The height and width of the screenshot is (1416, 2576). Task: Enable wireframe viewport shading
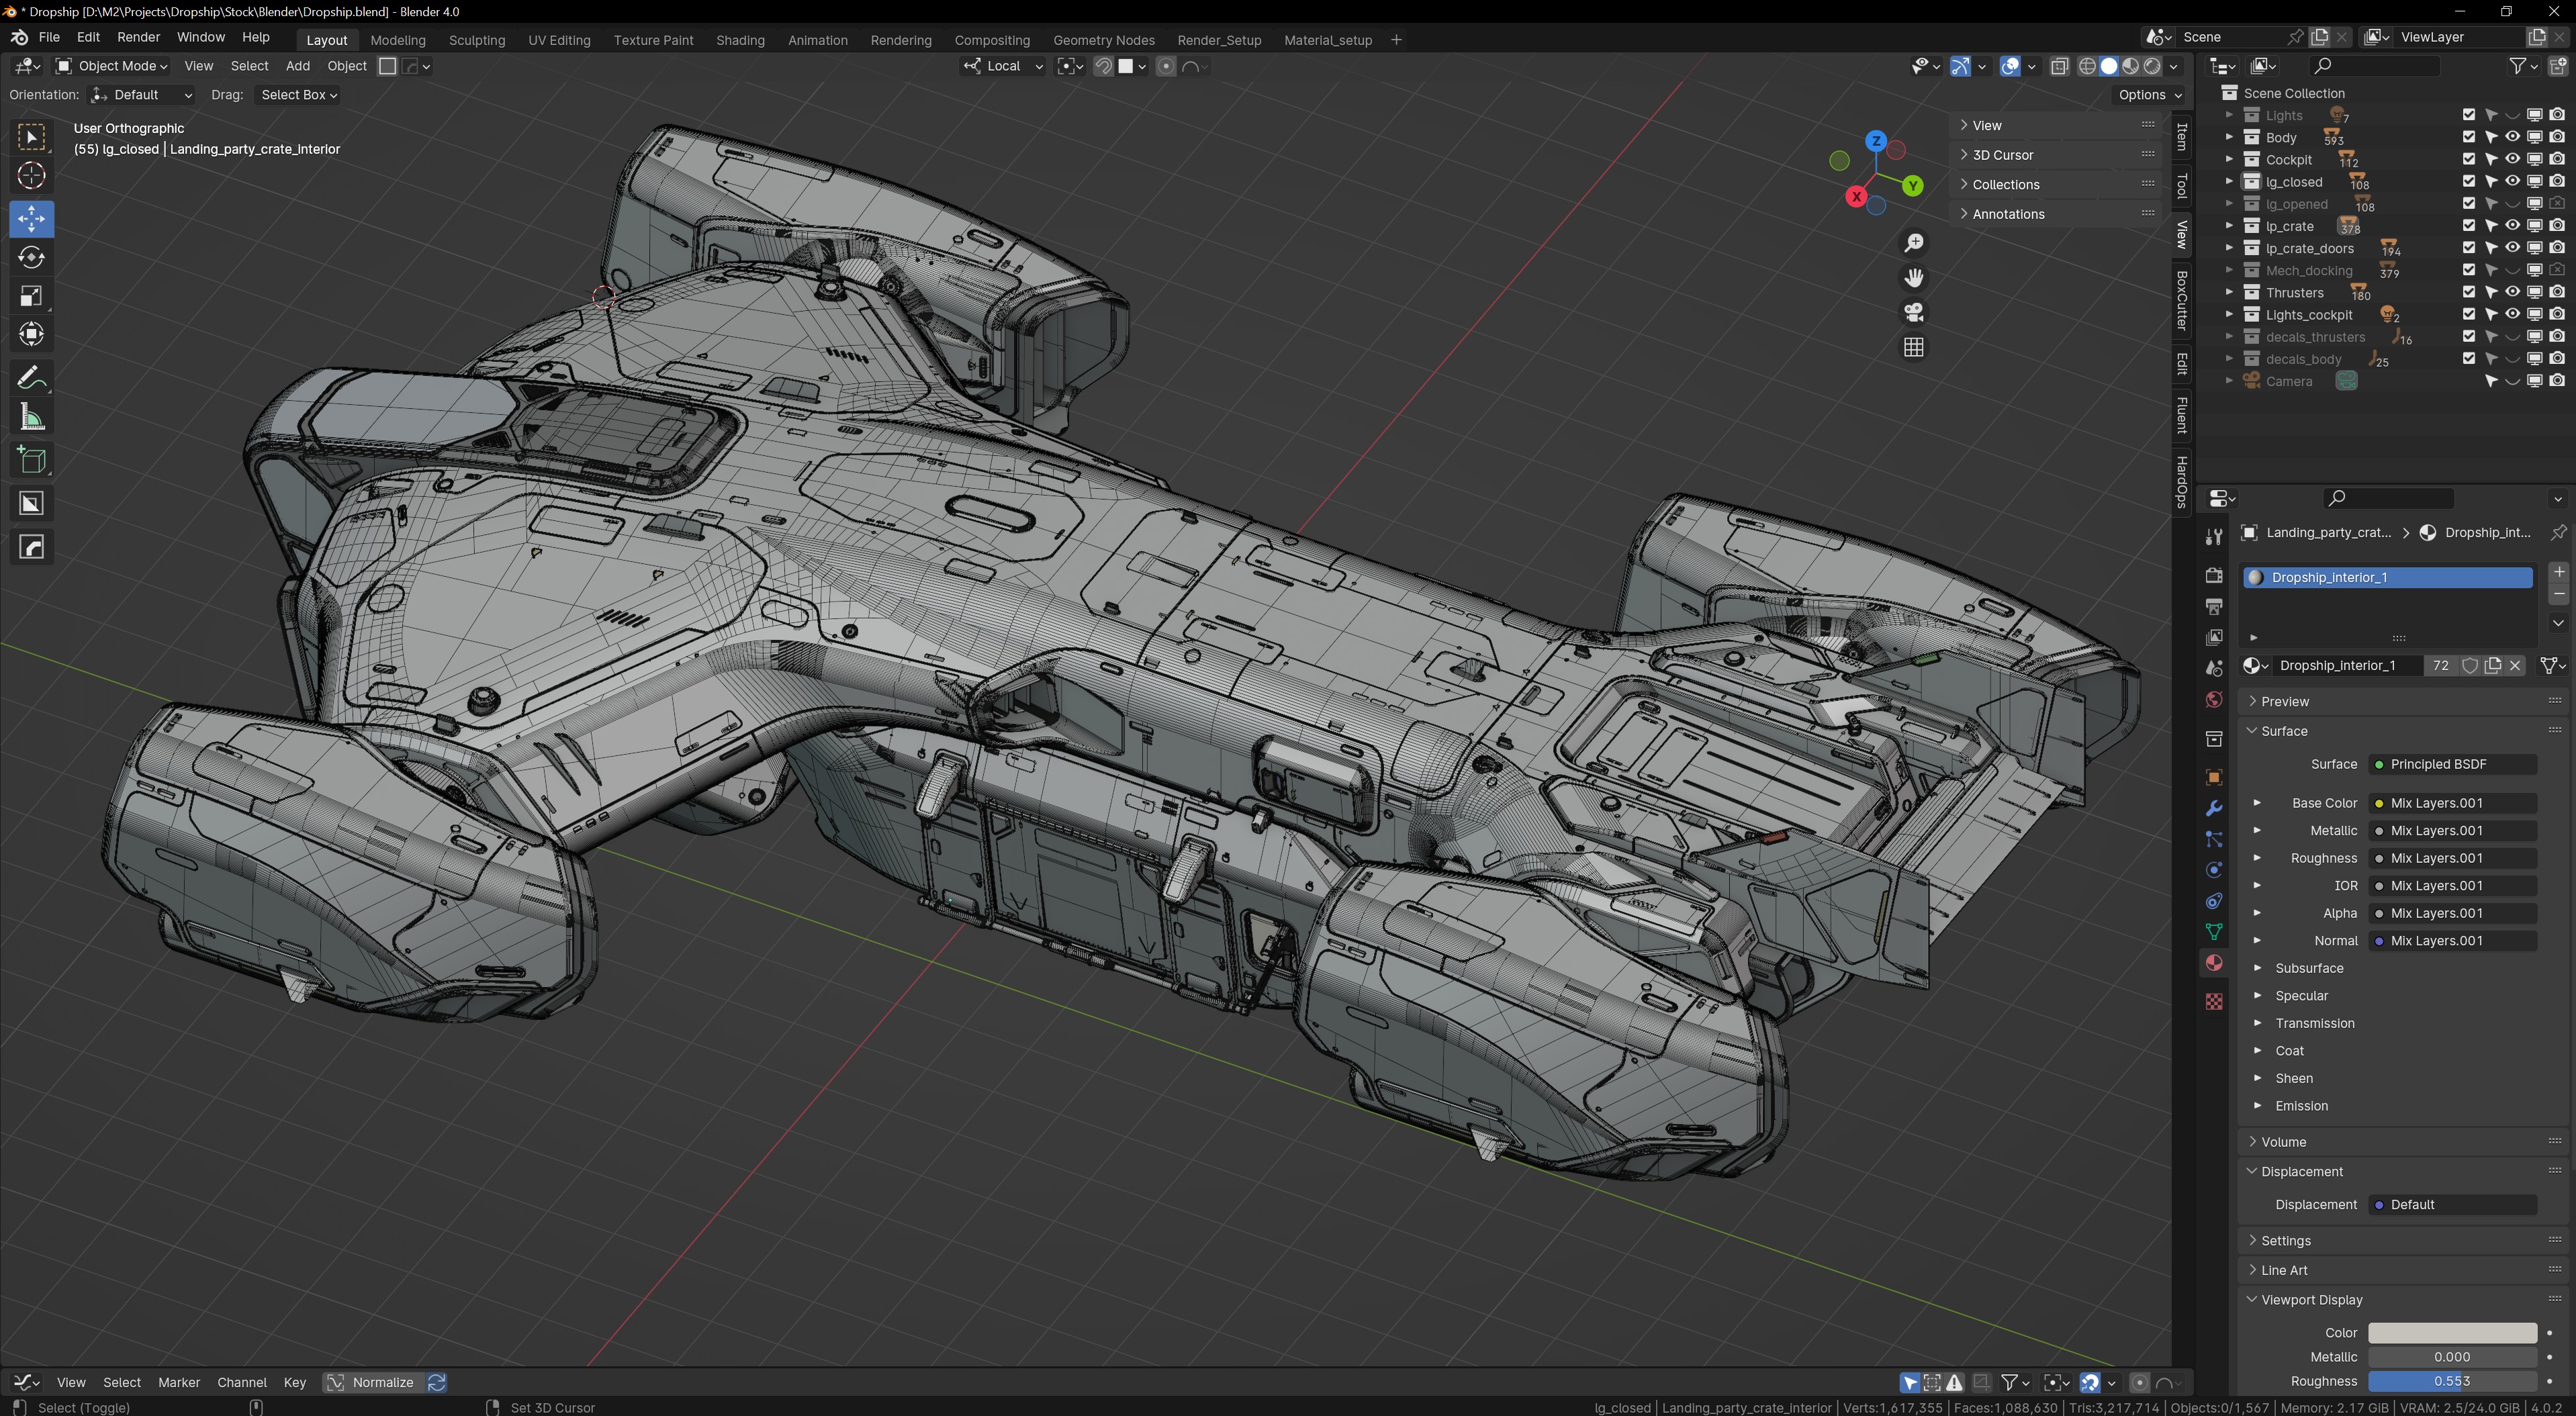click(x=2087, y=66)
